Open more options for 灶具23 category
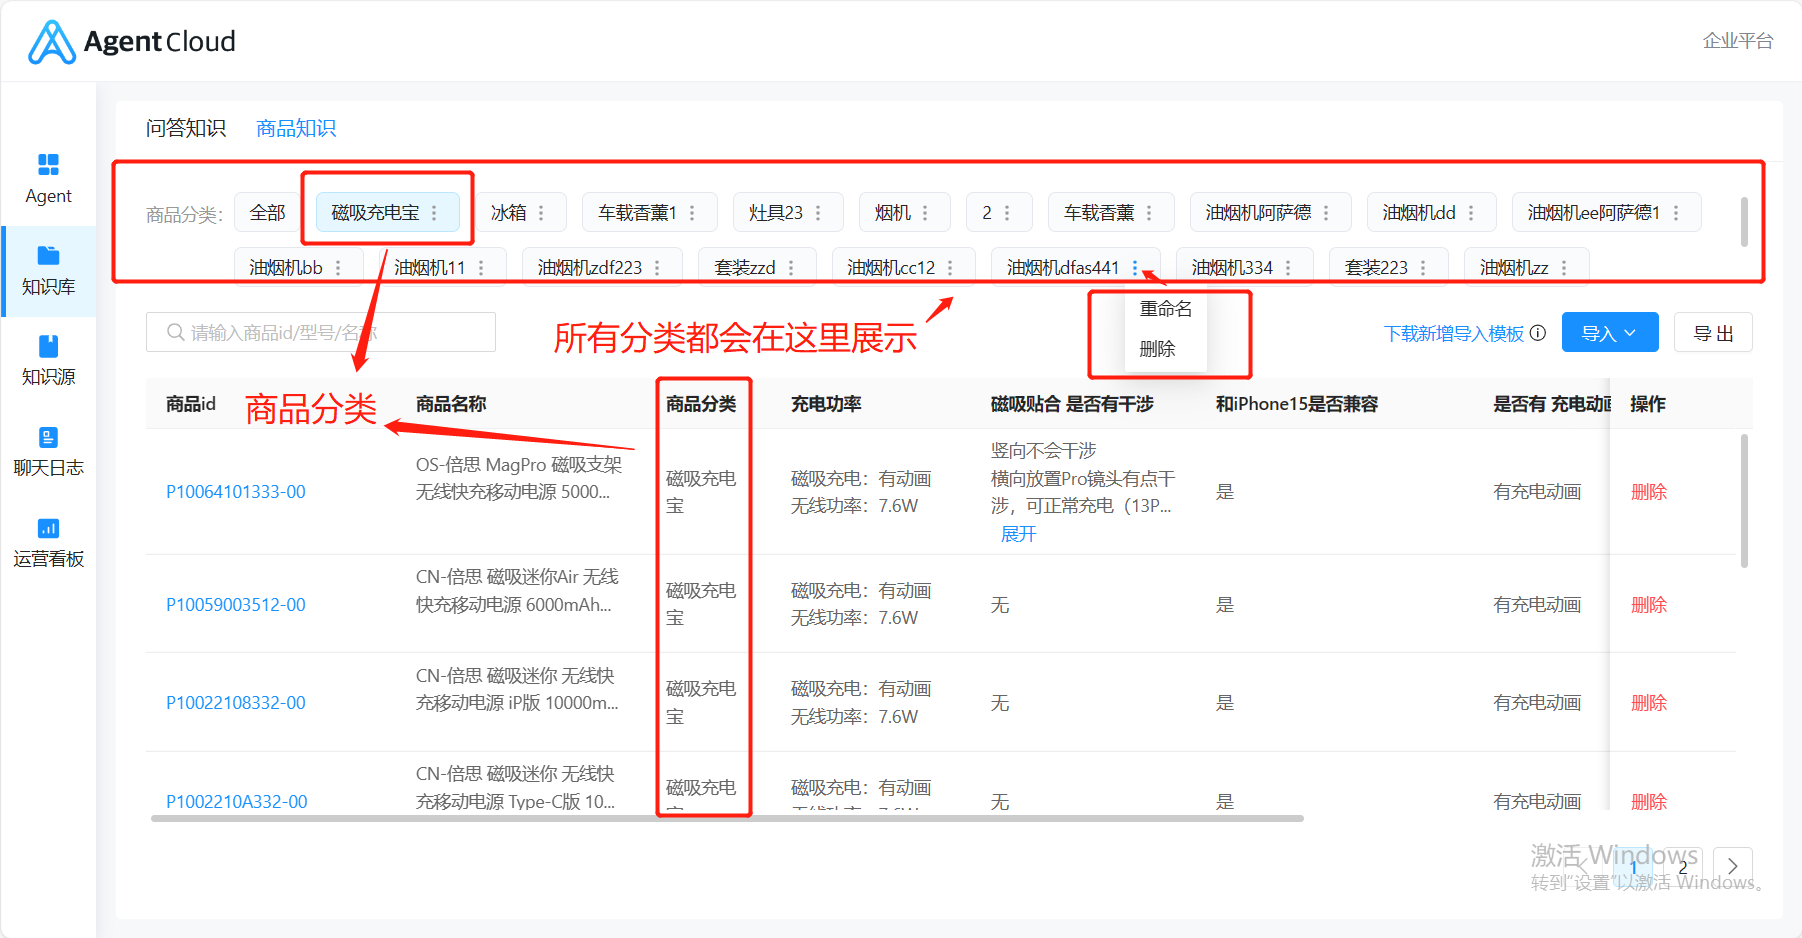 [x=818, y=213]
